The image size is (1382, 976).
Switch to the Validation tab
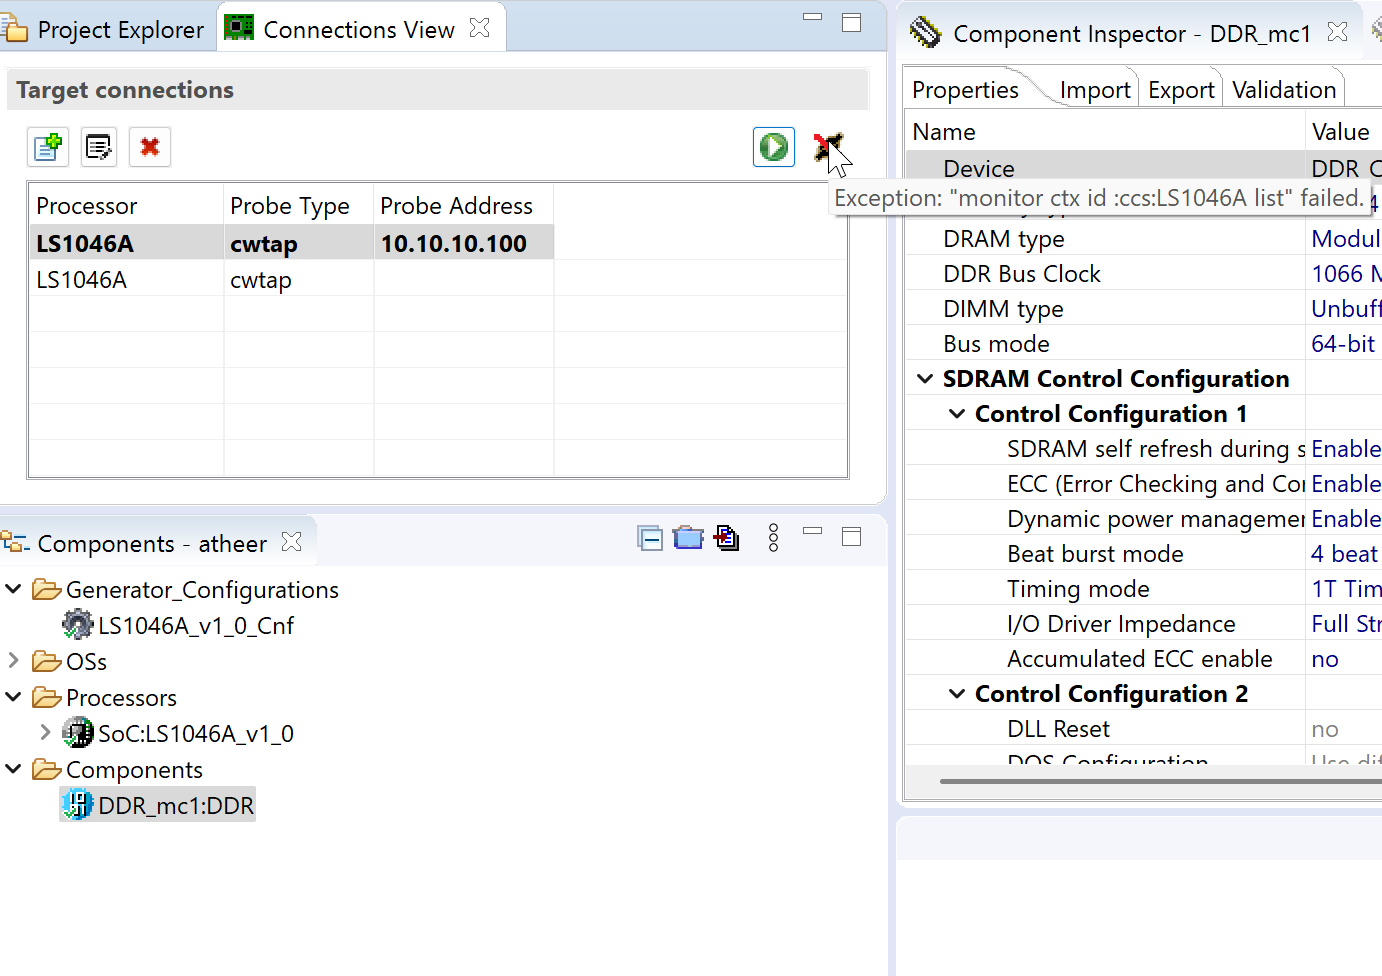(1284, 88)
